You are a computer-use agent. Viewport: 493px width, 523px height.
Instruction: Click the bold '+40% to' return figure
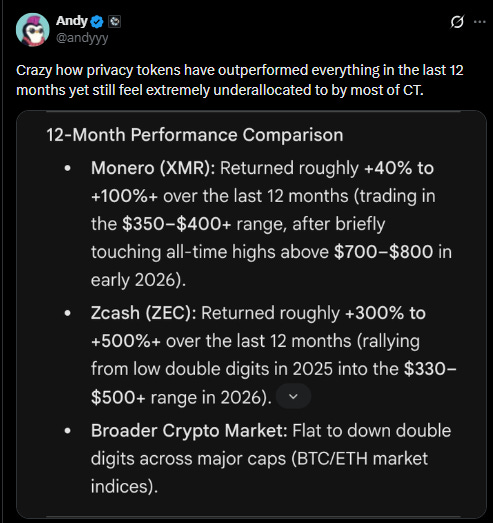[399, 168]
